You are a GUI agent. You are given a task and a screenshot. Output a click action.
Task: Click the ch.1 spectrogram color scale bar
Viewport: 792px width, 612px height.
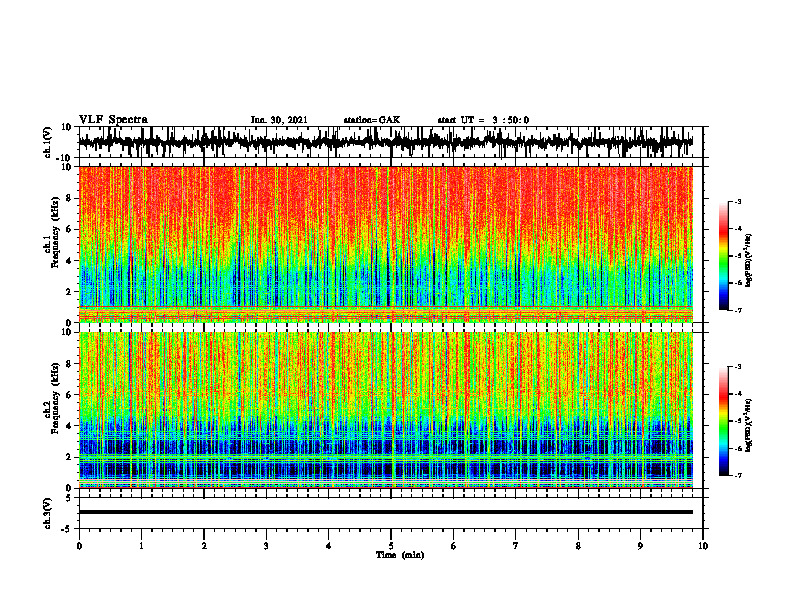click(723, 256)
